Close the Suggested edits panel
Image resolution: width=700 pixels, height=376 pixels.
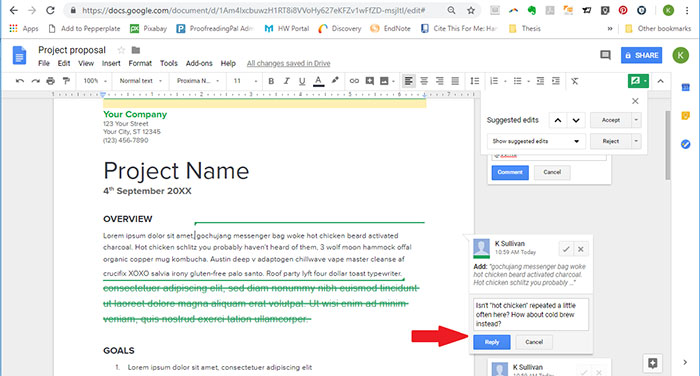pyautogui.click(x=635, y=101)
